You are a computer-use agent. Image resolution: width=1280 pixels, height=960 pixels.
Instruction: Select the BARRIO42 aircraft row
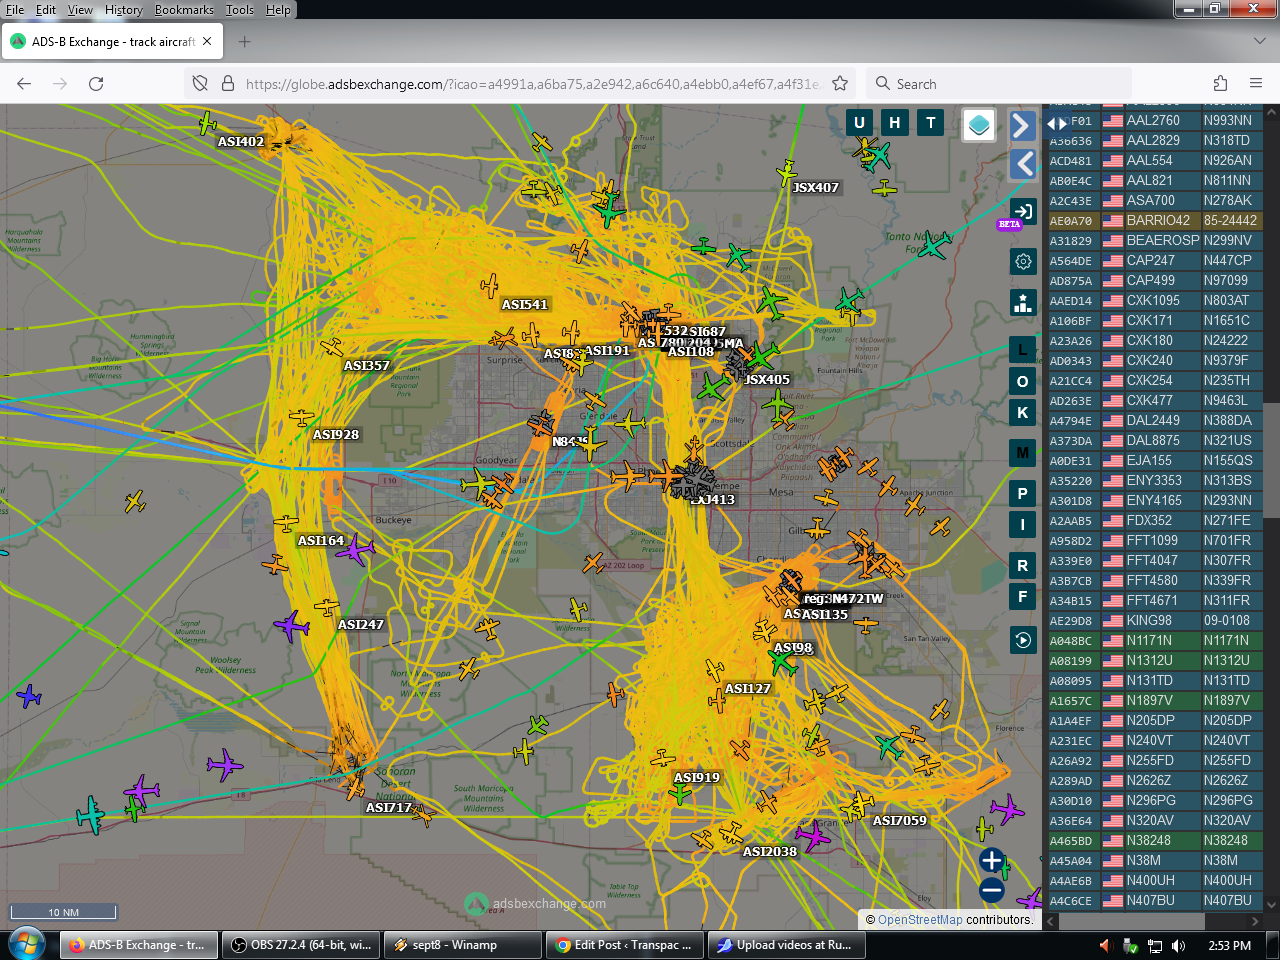pos(1154,220)
